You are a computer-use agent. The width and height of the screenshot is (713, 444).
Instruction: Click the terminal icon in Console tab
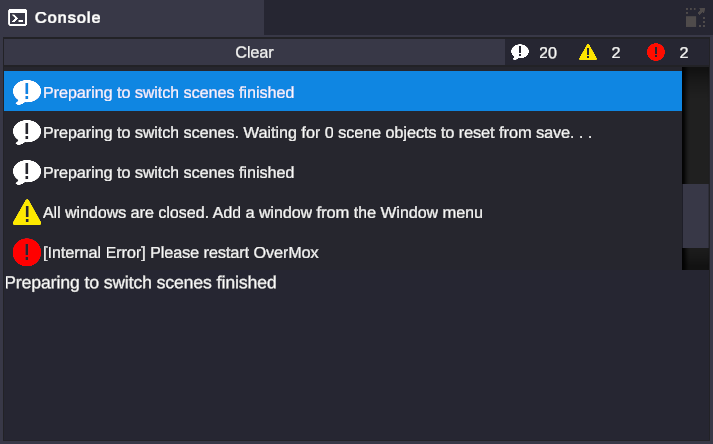click(x=17, y=18)
